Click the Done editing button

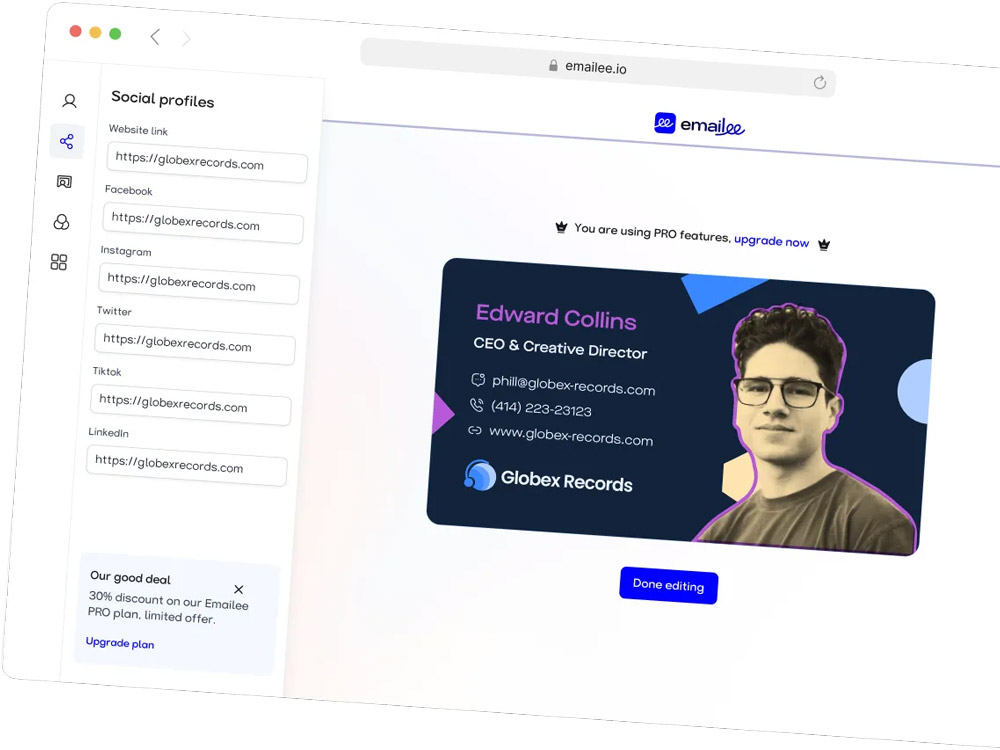[668, 585]
